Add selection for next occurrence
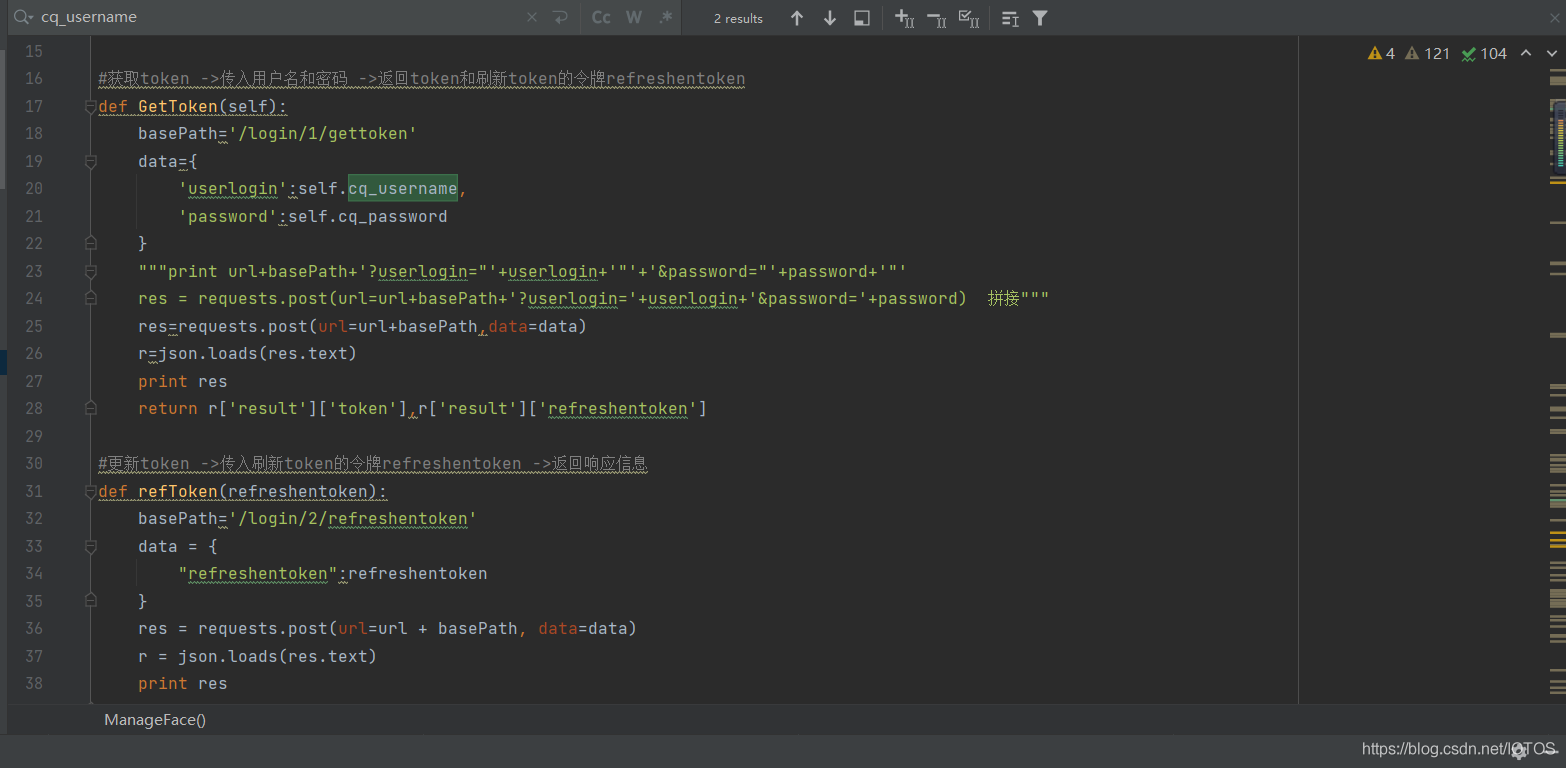Viewport: 1566px width, 768px height. point(904,18)
